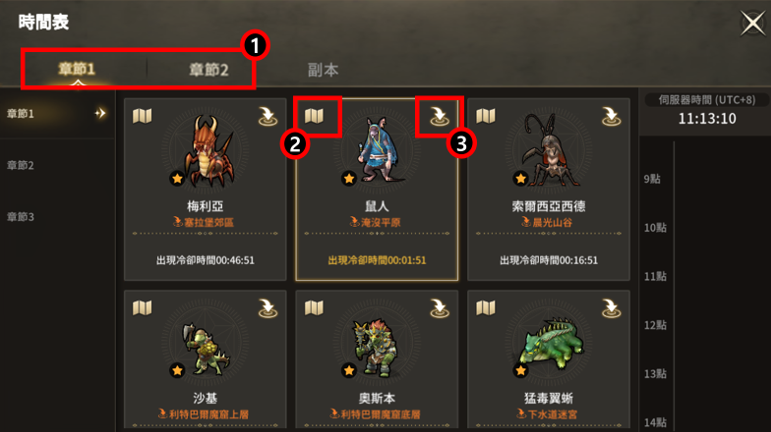The height and width of the screenshot is (432, 771).
Task: Switch to the 副本 tab
Action: click(x=323, y=70)
